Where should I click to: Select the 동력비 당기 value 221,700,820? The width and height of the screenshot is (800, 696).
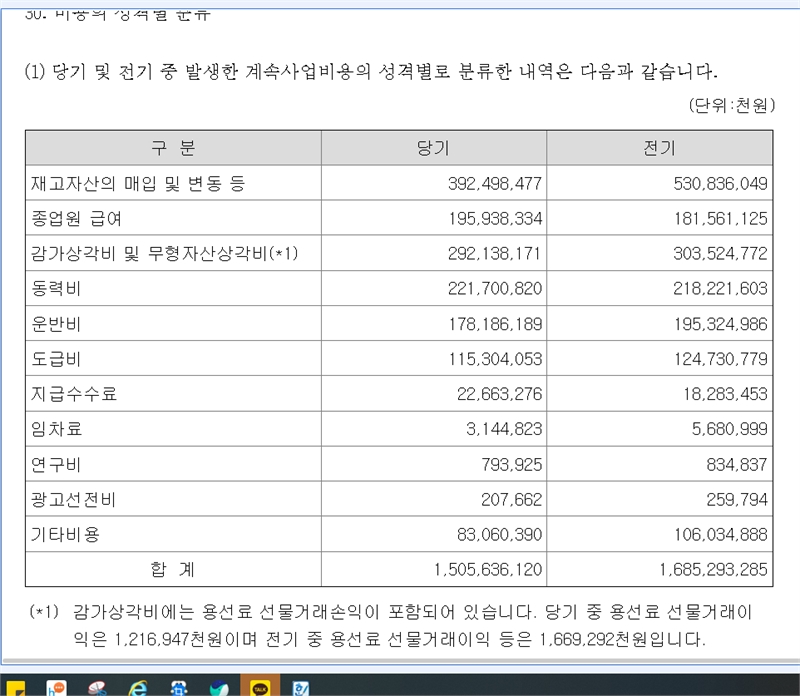tap(491, 289)
